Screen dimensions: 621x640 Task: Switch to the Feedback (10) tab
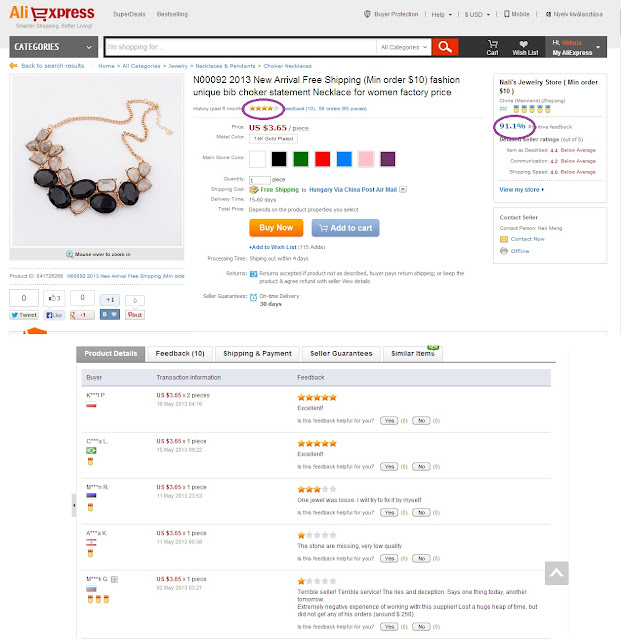click(180, 353)
